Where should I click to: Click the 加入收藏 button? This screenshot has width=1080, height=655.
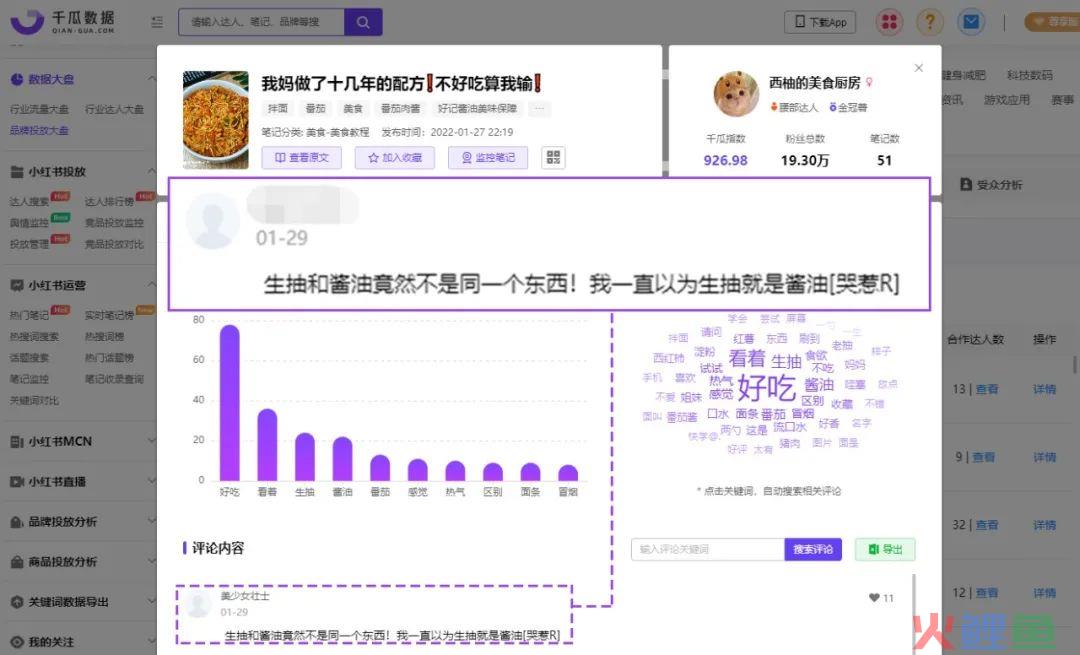395,158
